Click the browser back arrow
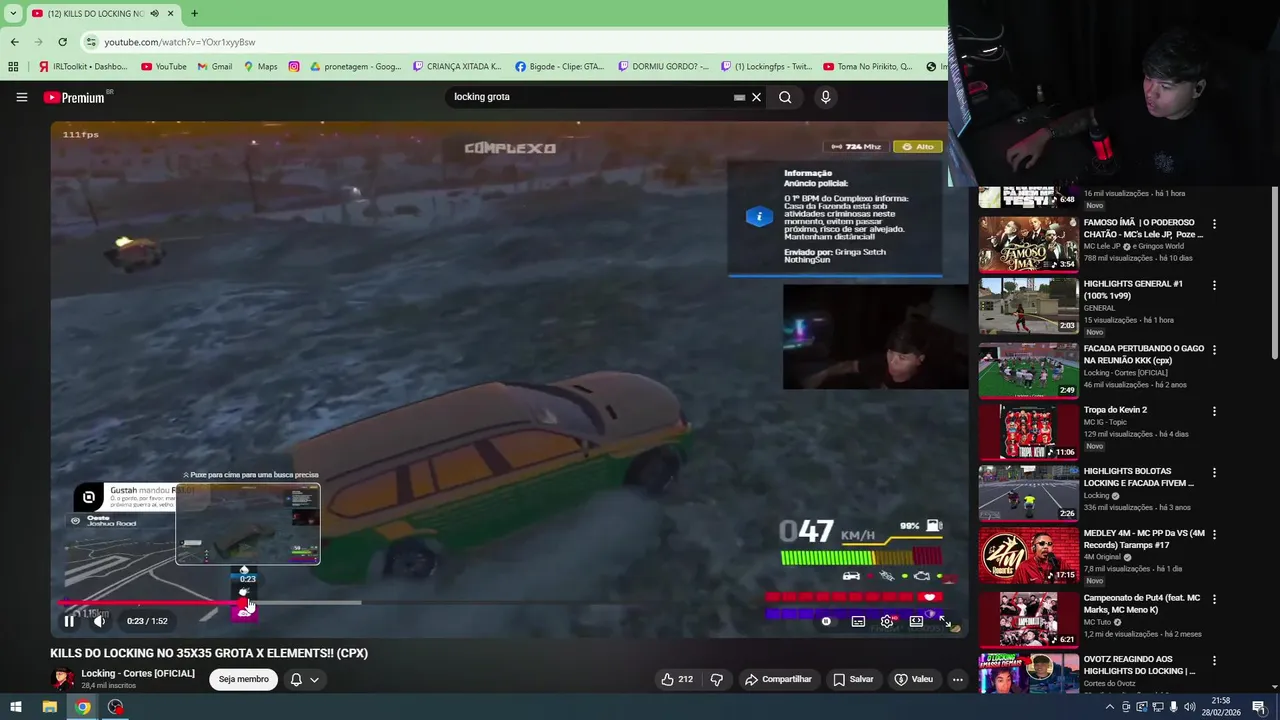1280x720 pixels. (14, 42)
